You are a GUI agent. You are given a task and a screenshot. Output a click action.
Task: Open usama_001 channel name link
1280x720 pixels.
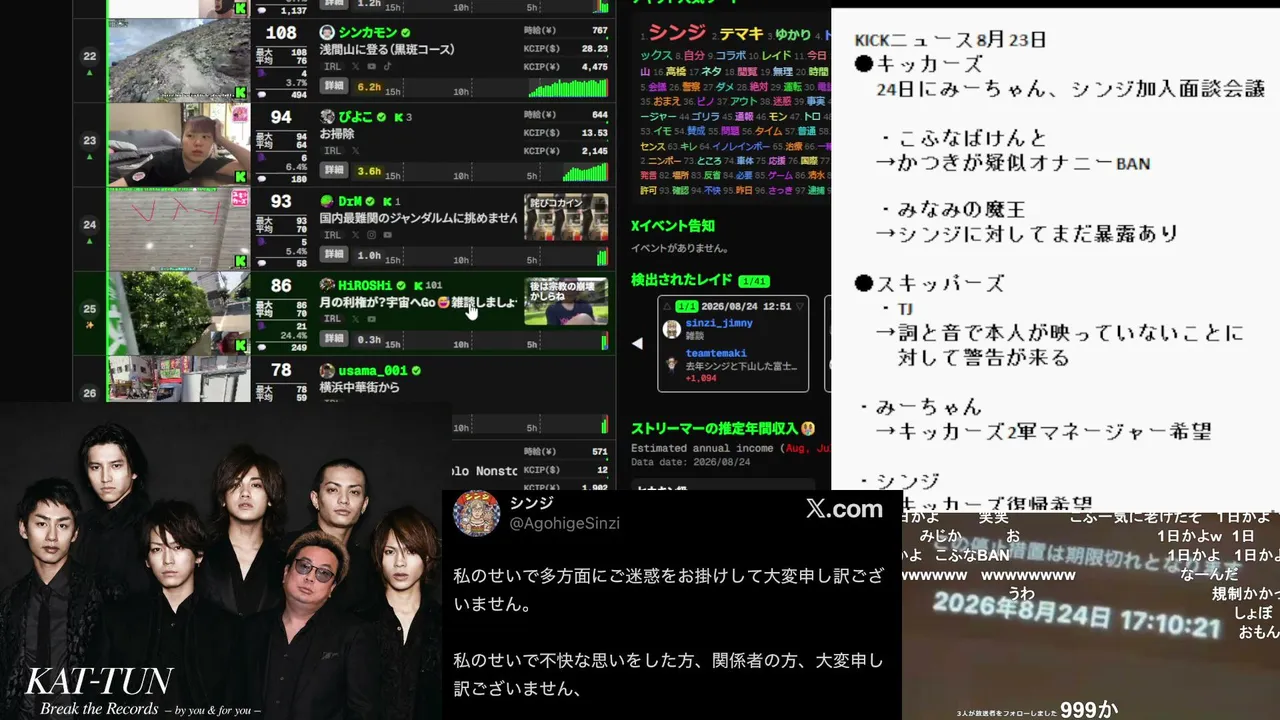pos(372,370)
